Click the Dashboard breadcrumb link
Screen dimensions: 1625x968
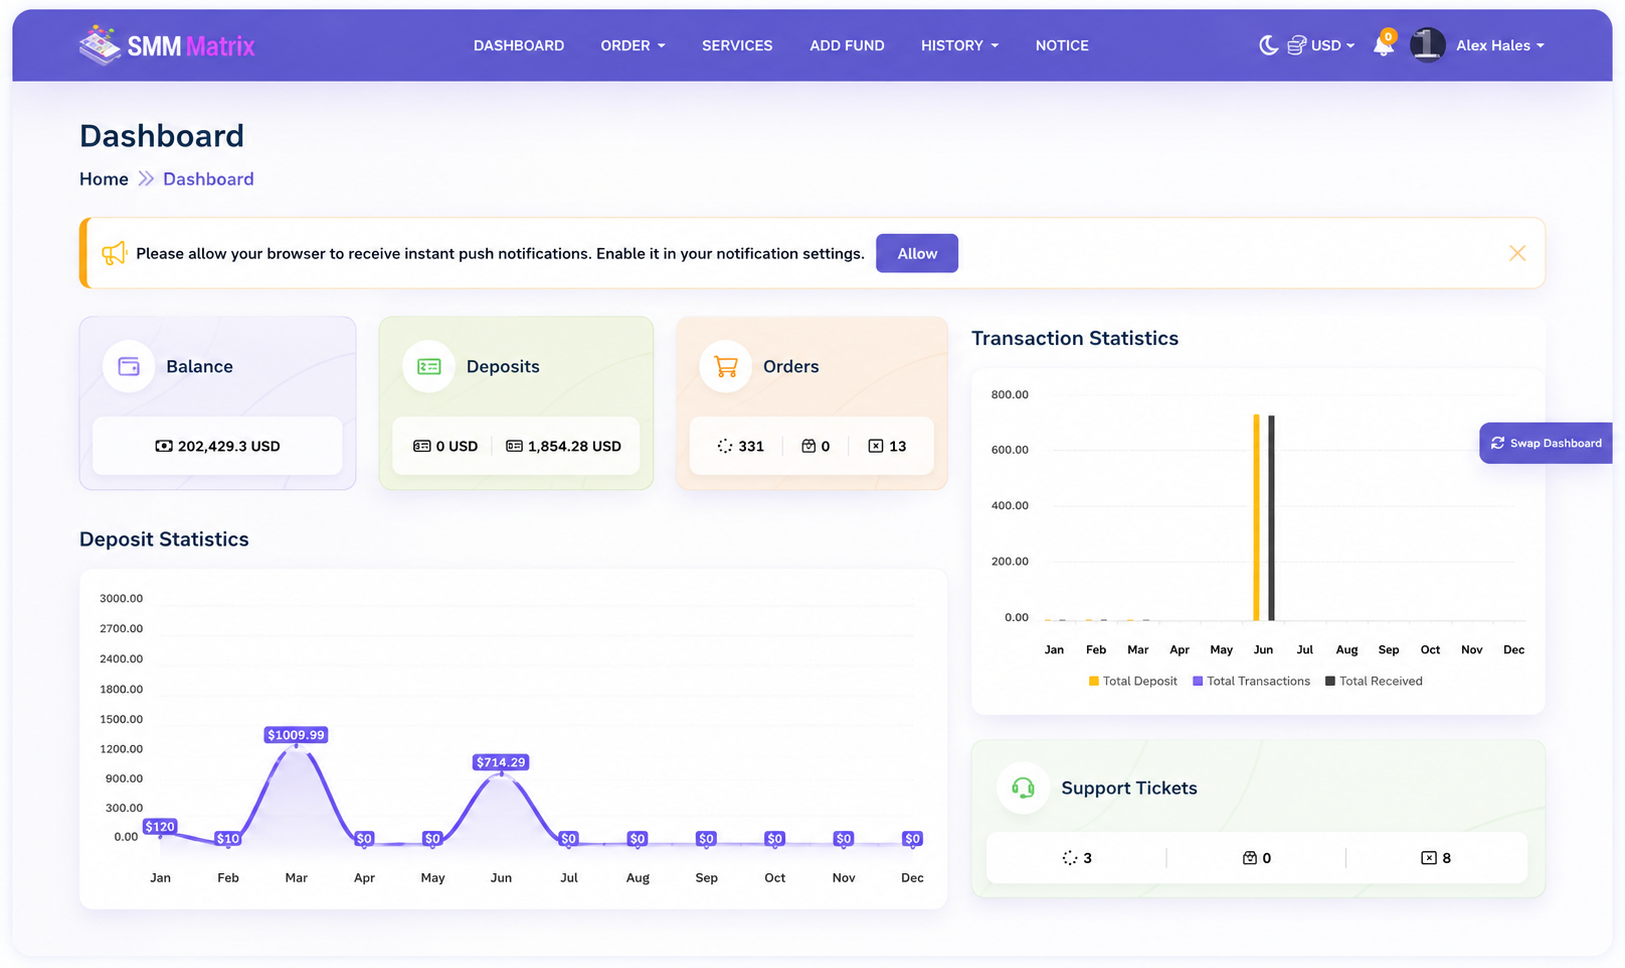coord(208,179)
